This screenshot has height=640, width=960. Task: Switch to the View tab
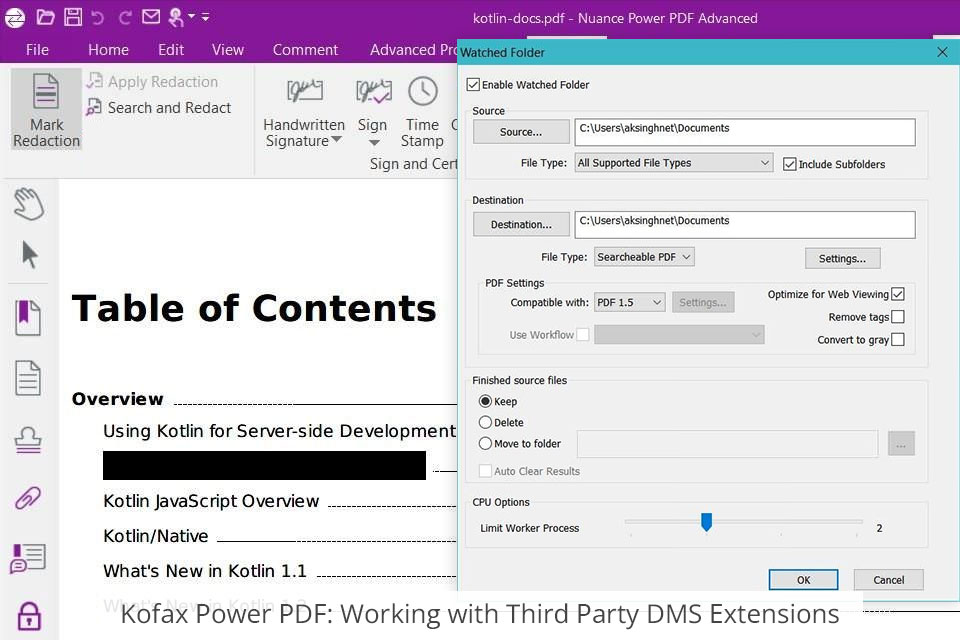pyautogui.click(x=228, y=50)
